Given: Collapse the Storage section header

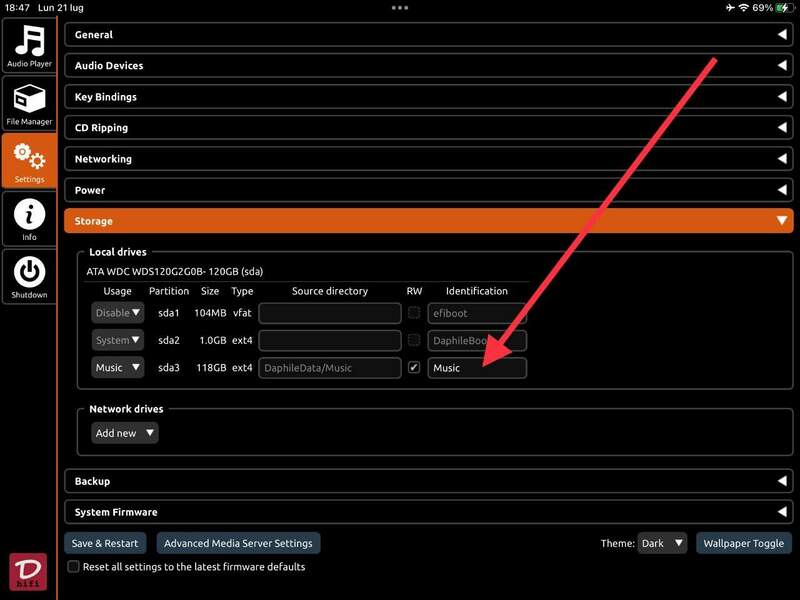Looking at the screenshot, I should (428, 221).
